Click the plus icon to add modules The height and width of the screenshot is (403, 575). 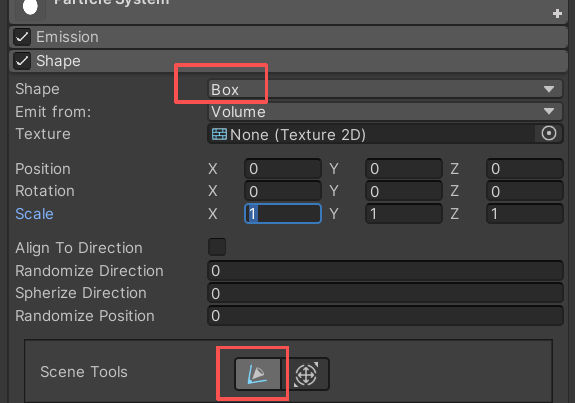tap(557, 14)
